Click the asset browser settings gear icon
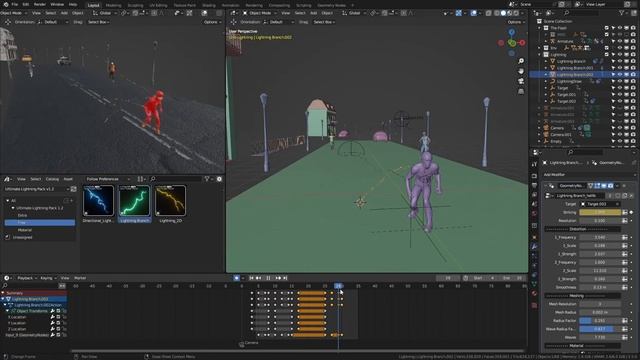This screenshot has height=360, width=640. [219, 179]
